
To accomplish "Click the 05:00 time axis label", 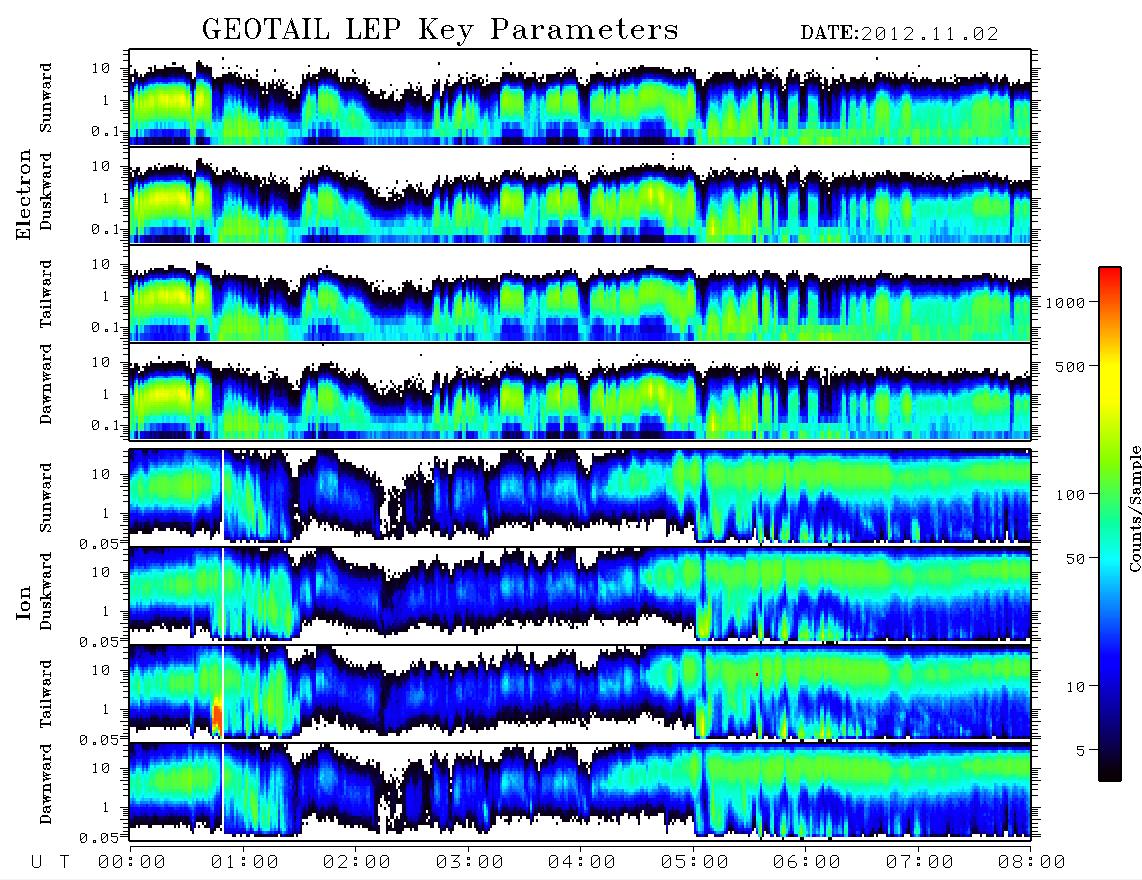I will click(x=695, y=863).
